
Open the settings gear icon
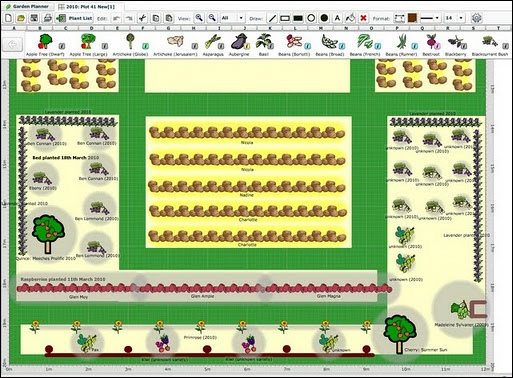[x=476, y=18]
